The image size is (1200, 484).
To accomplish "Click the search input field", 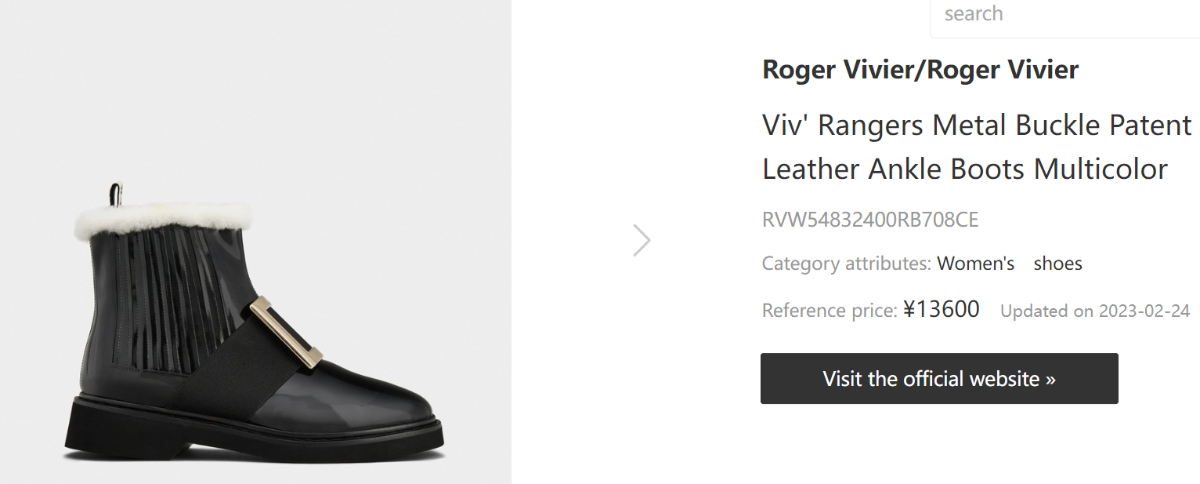I will 1060,15.
